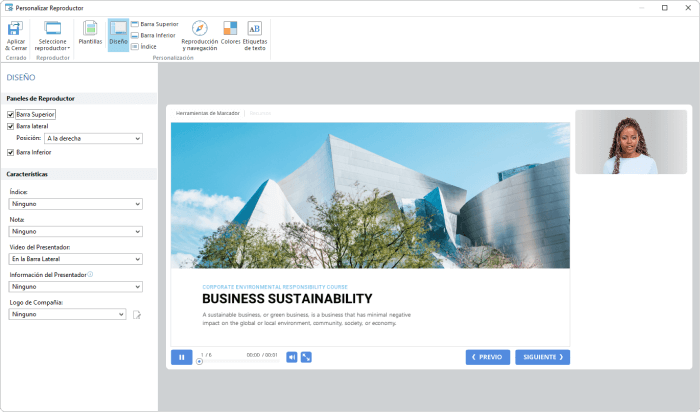
Task: Open the Información del Presentador dropdown
Action: pyautogui.click(x=75, y=287)
